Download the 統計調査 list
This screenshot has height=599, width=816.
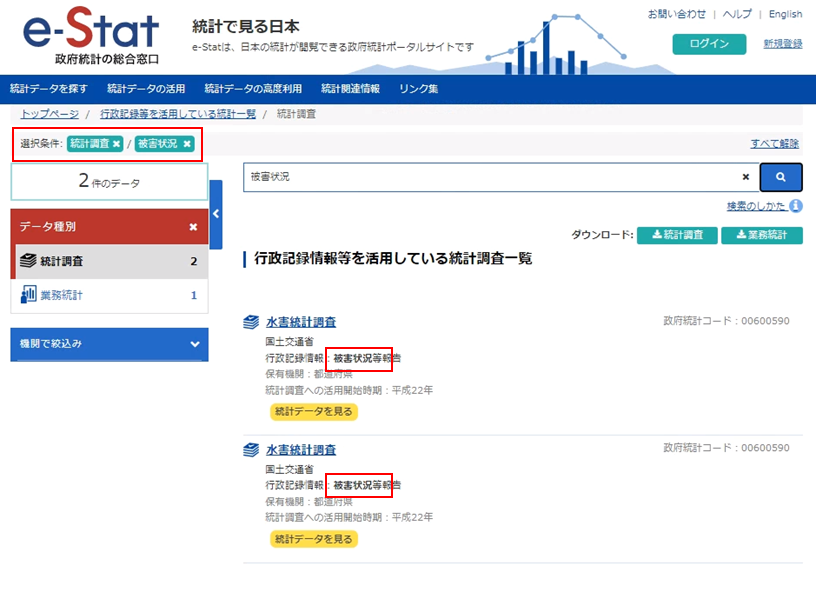[677, 235]
